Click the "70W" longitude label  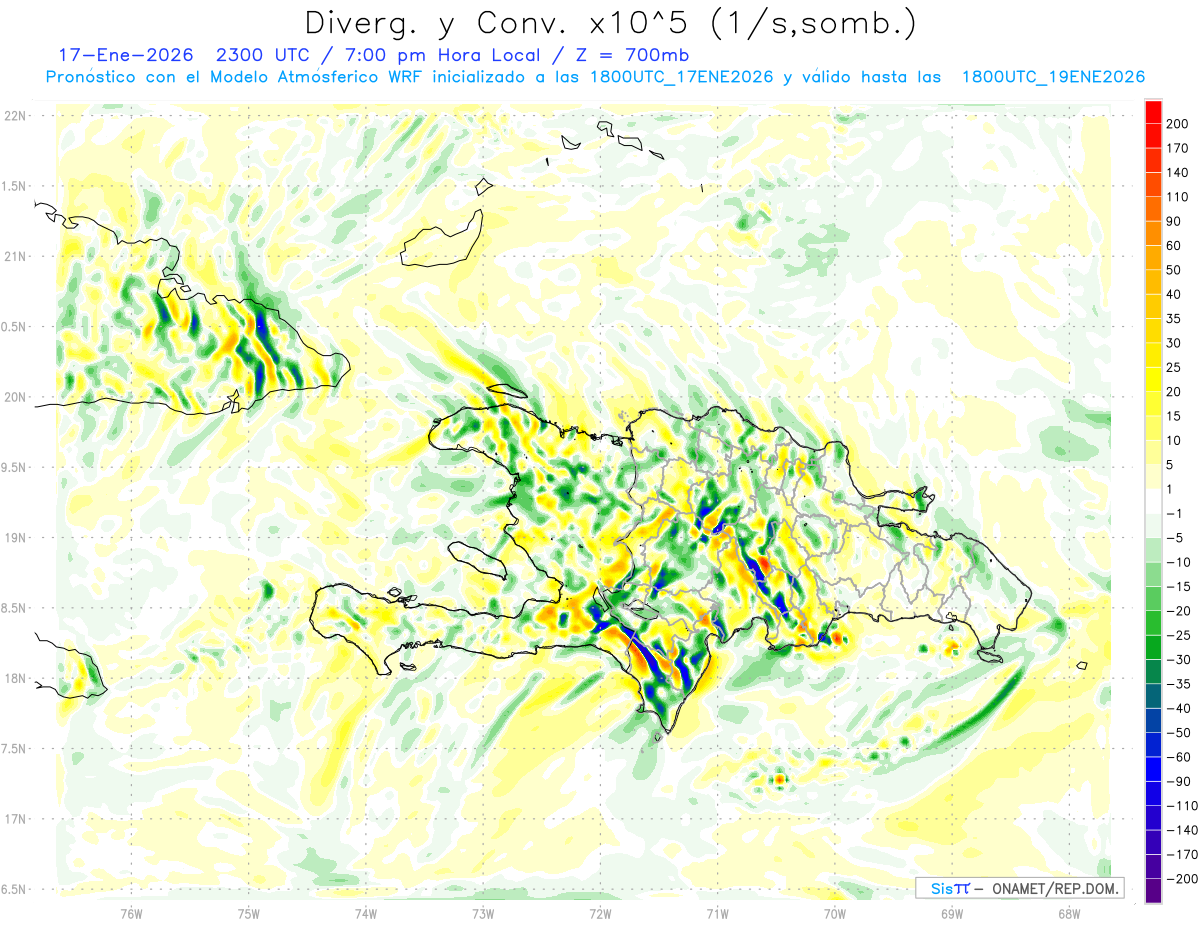point(835,912)
